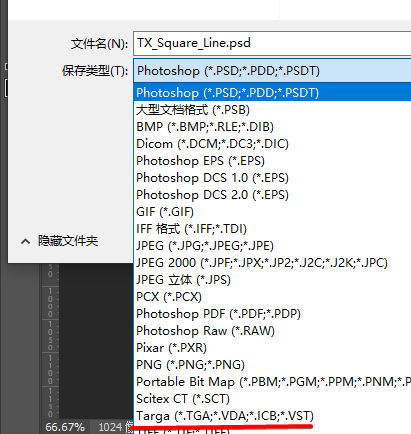Image resolution: width=411 pixels, height=434 pixels.
Task: Choose Photoshop EPS (*.EPS) format
Action: (272, 161)
